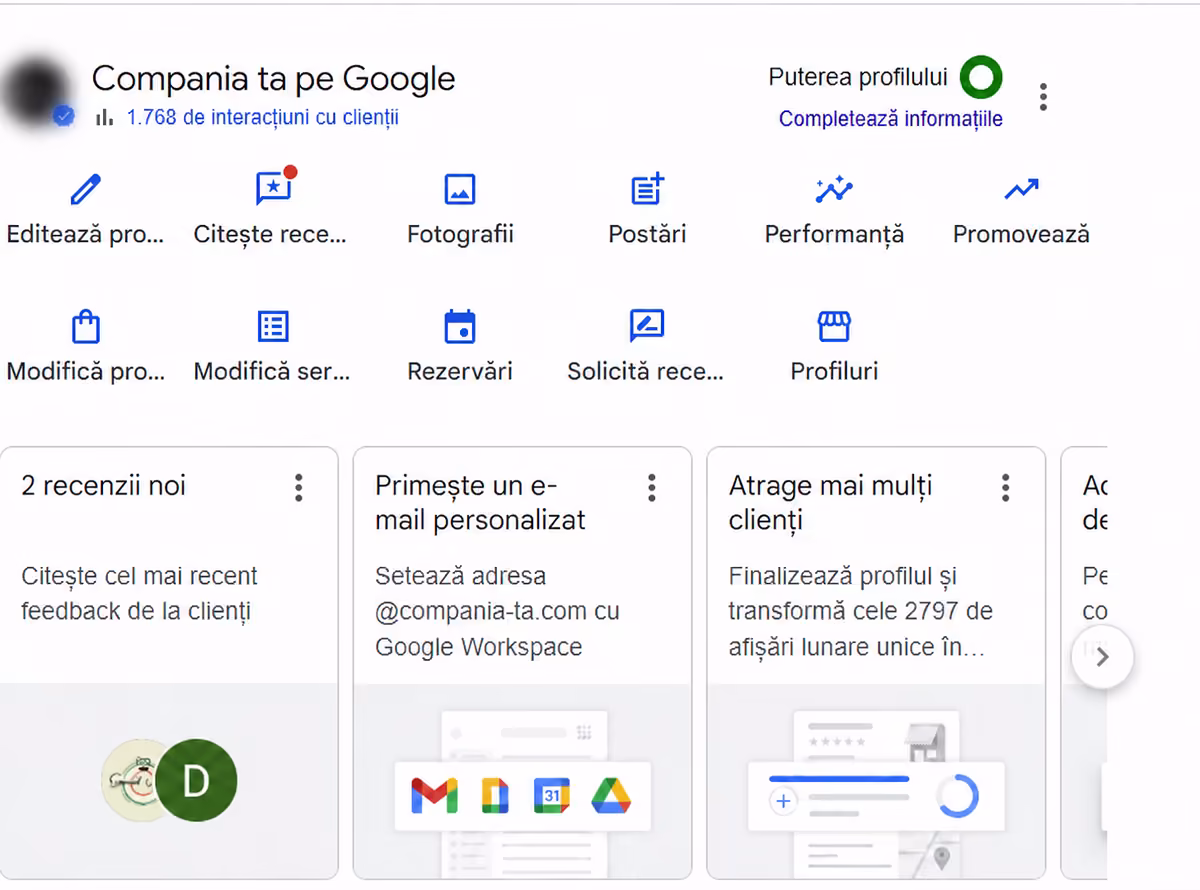Click the partially visible fourth card

pyautogui.click(x=1084, y=662)
